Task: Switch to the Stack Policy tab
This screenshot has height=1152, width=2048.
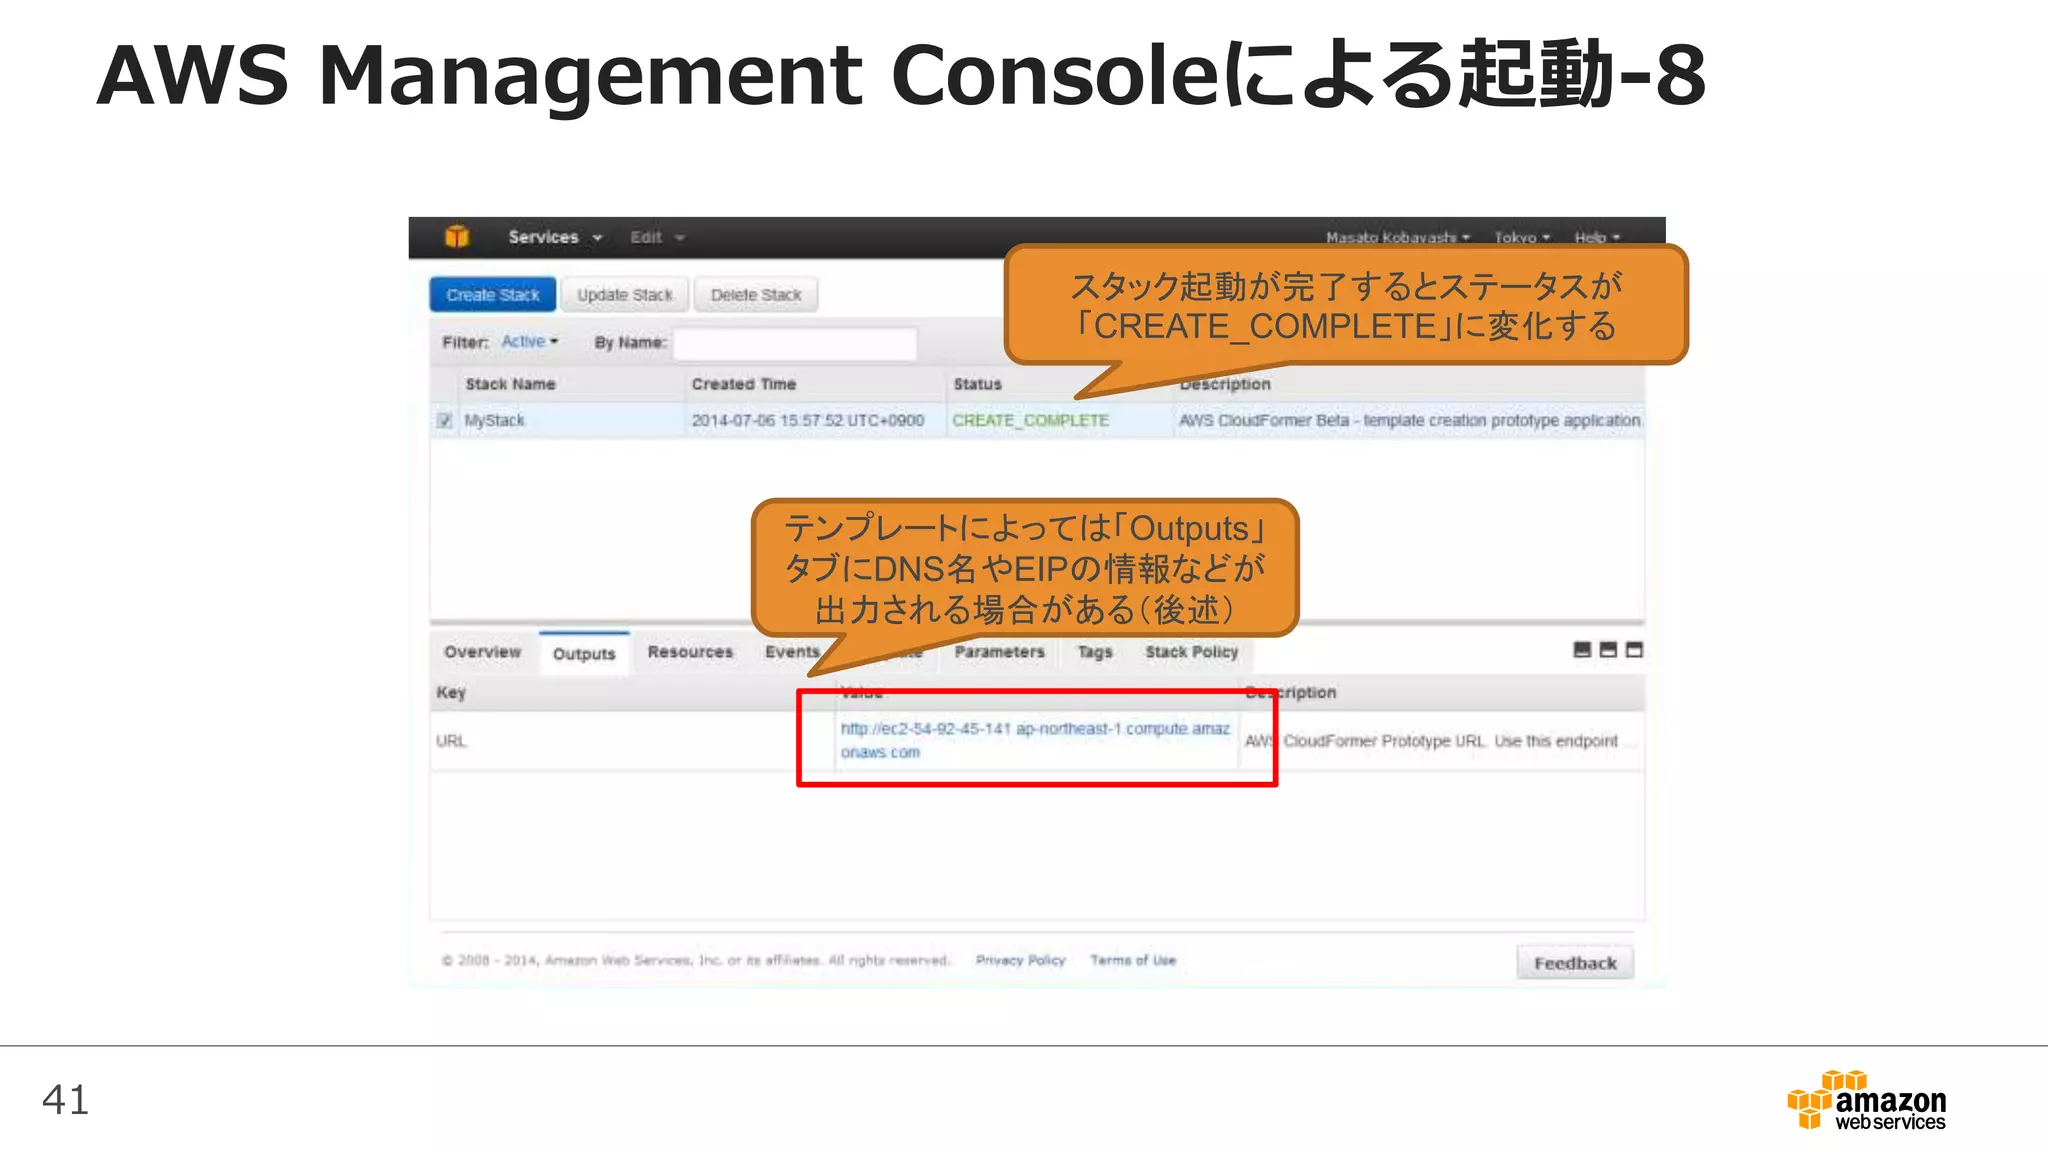Action: 1192,652
